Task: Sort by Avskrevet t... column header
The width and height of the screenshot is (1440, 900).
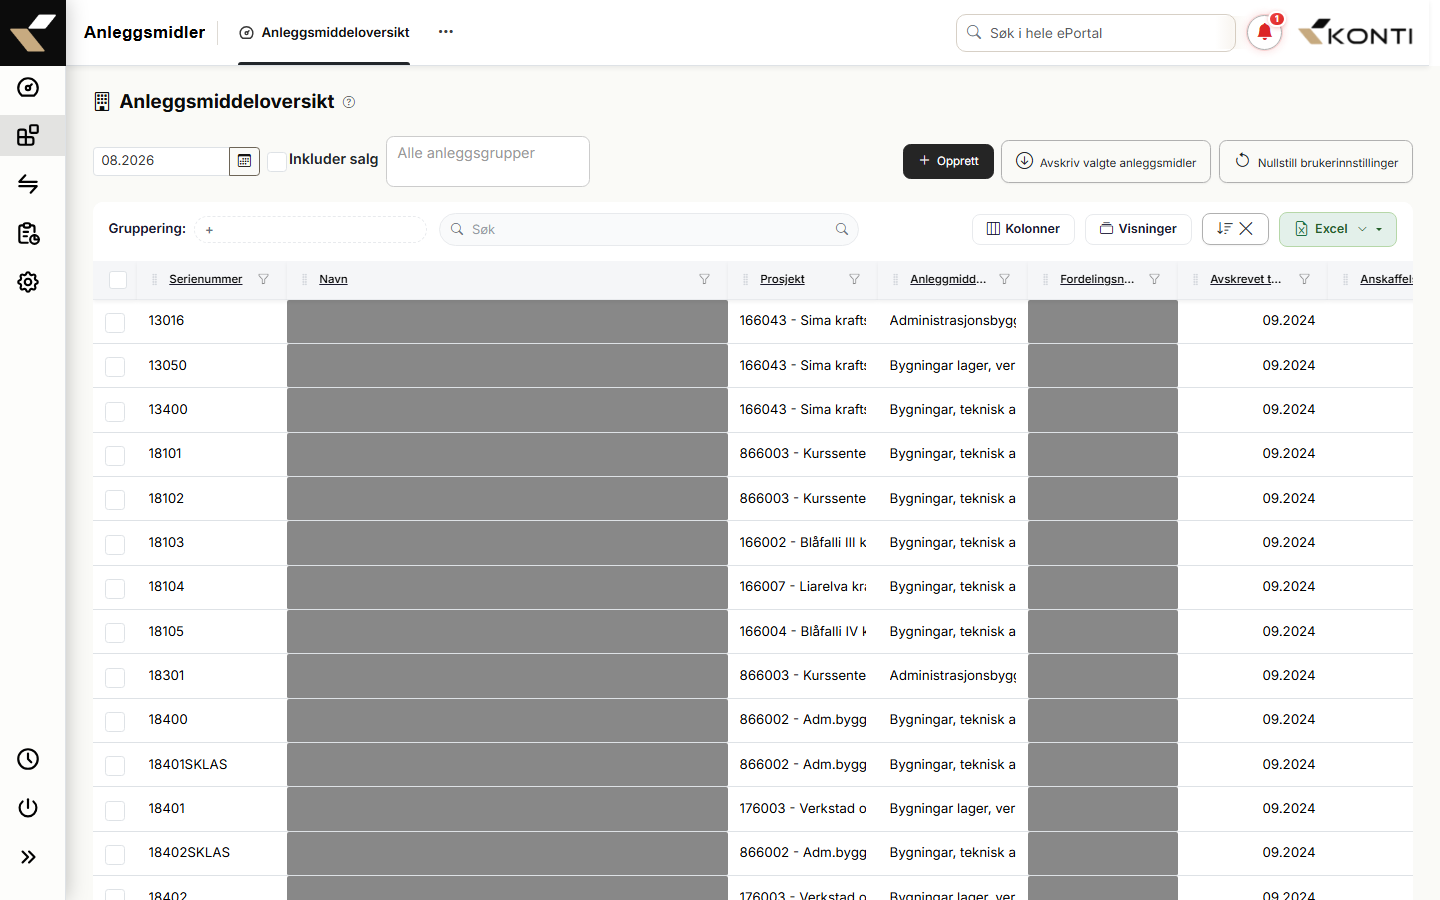Action: coord(1245,279)
